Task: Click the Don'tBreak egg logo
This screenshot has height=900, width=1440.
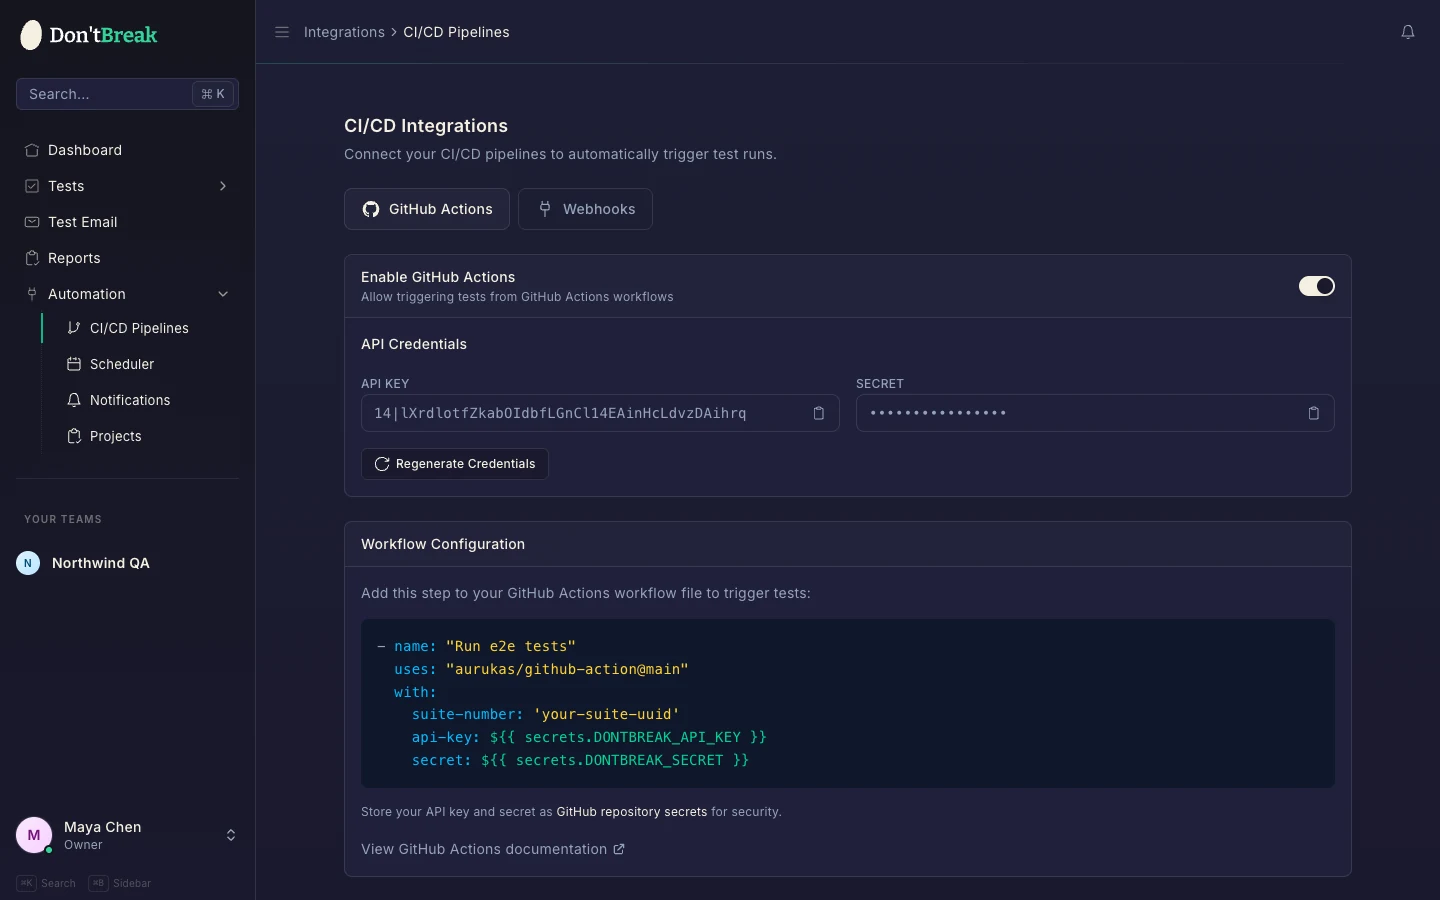Action: [x=31, y=35]
